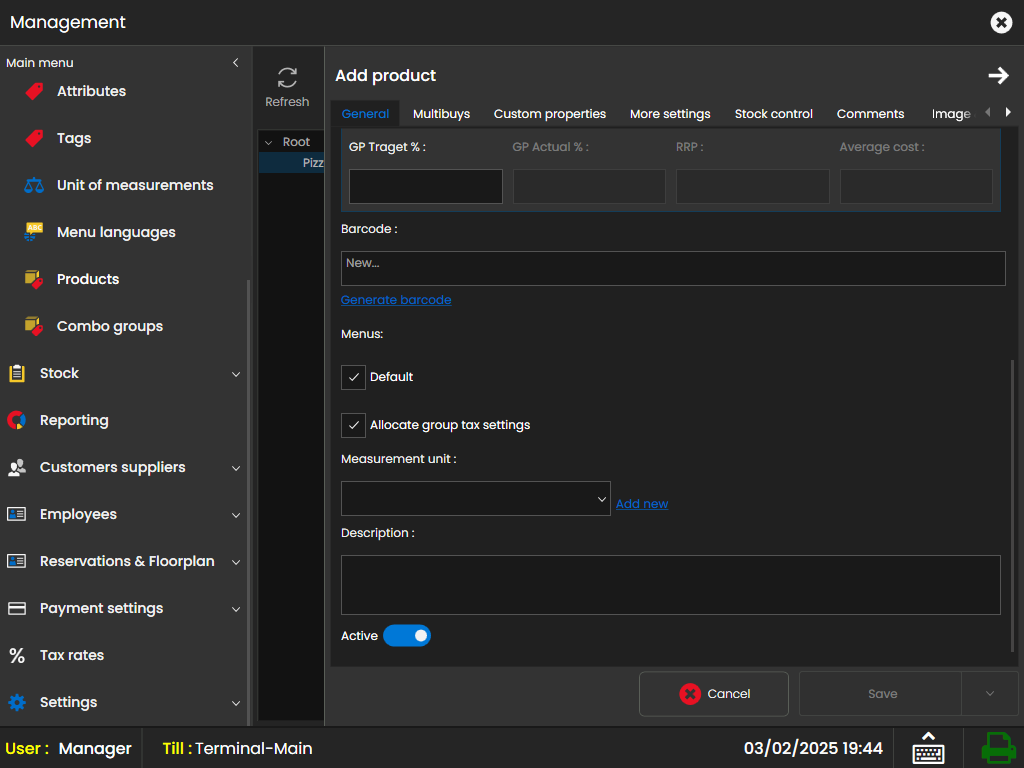Open the Save button dropdown arrow
The height and width of the screenshot is (768, 1024).
pos(989,694)
